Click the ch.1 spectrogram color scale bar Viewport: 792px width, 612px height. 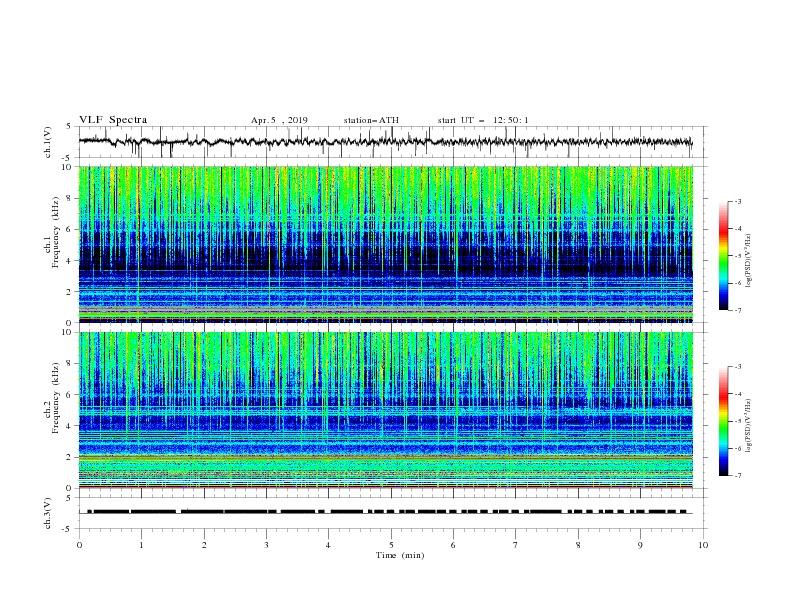(x=724, y=256)
